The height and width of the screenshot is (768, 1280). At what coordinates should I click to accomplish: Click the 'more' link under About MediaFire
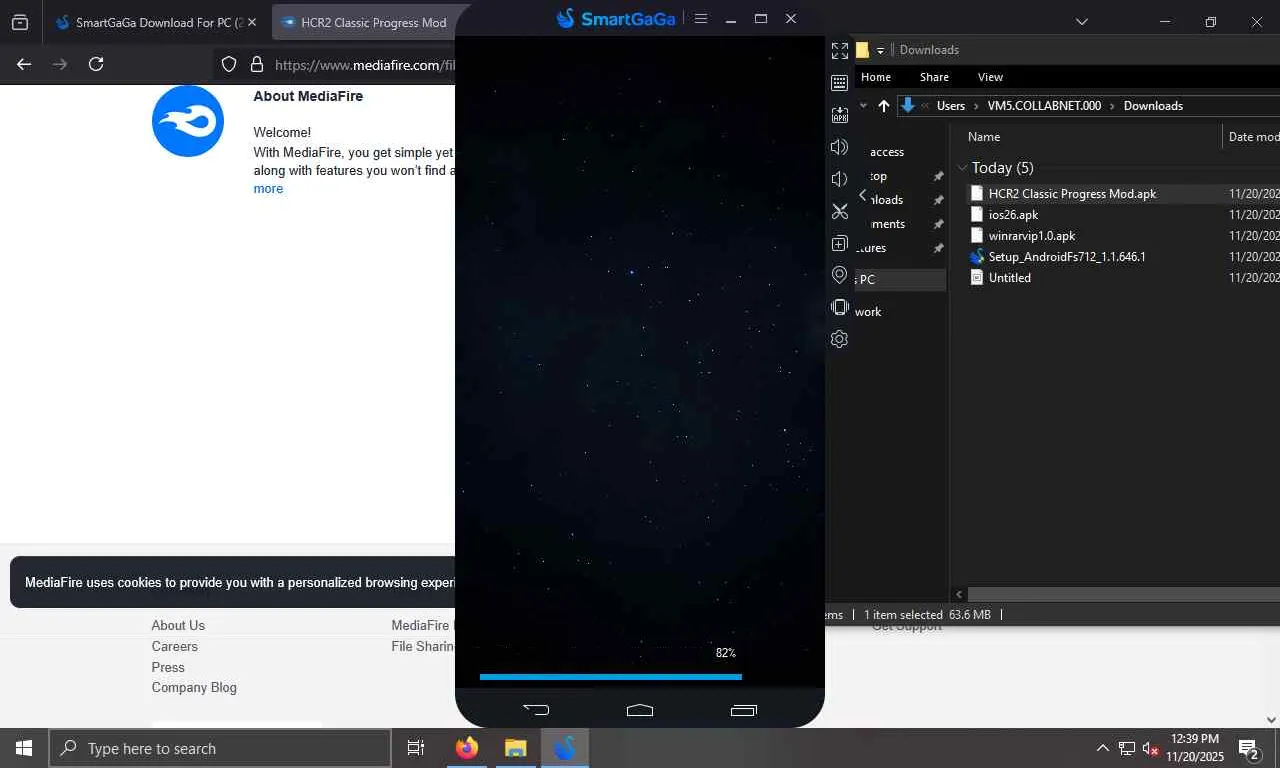(x=268, y=189)
